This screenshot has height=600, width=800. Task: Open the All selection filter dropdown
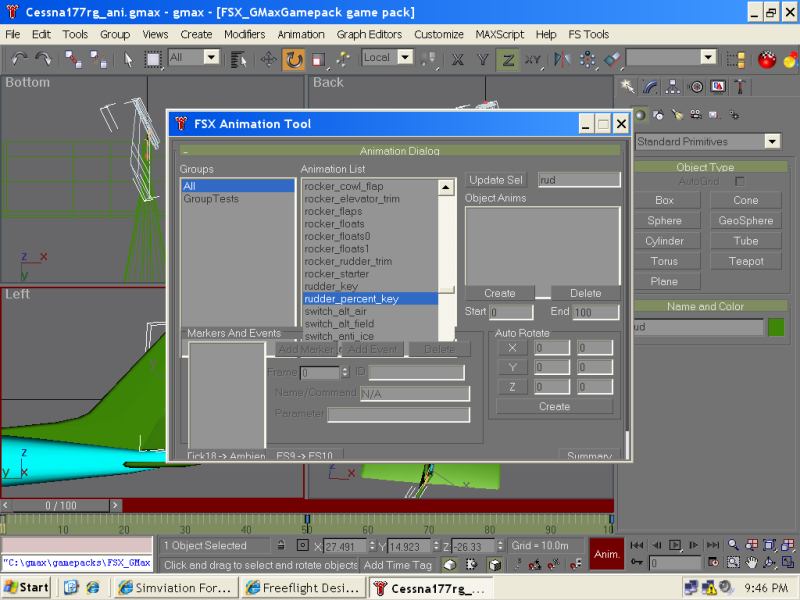[211, 58]
